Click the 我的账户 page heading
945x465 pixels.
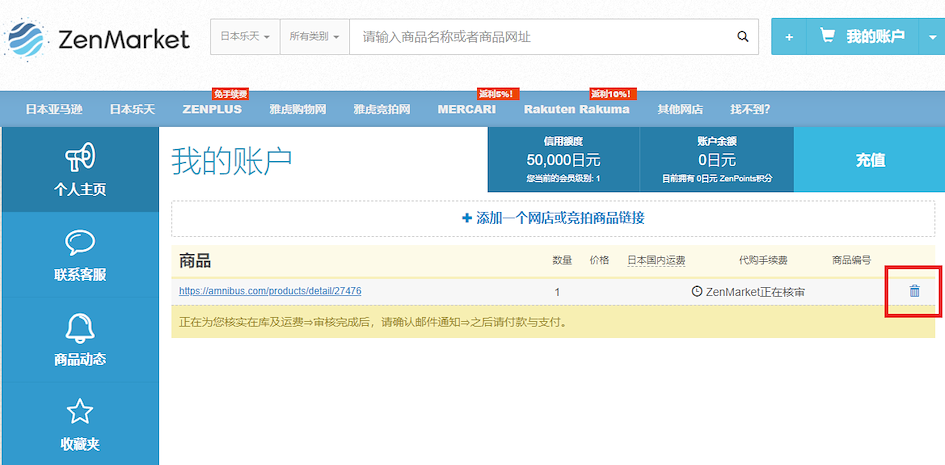[232, 161]
